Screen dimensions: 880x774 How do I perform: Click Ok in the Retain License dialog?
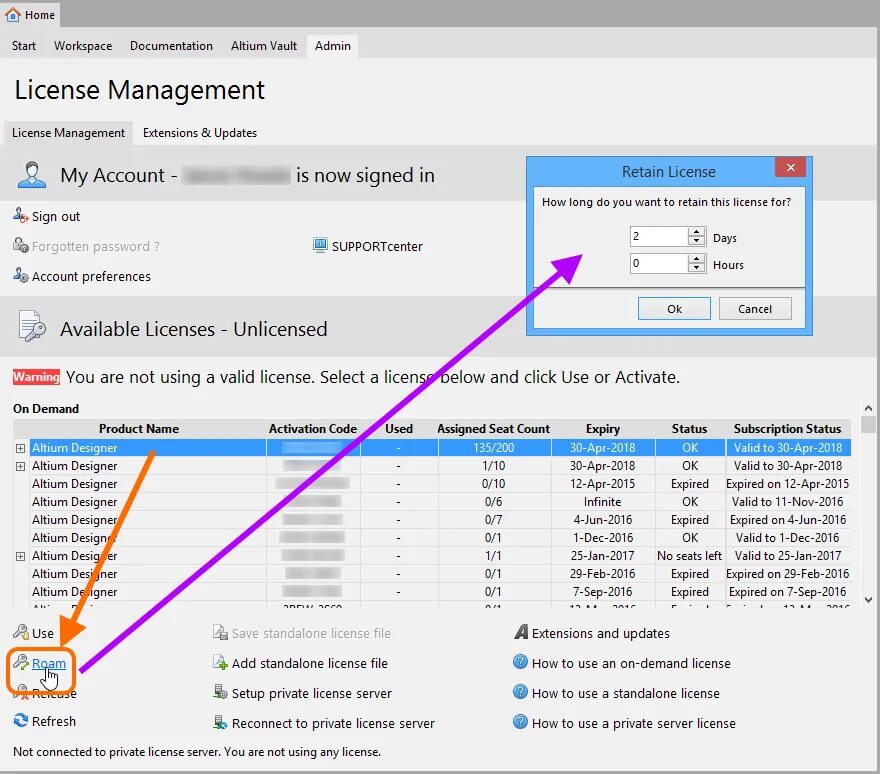coord(674,309)
